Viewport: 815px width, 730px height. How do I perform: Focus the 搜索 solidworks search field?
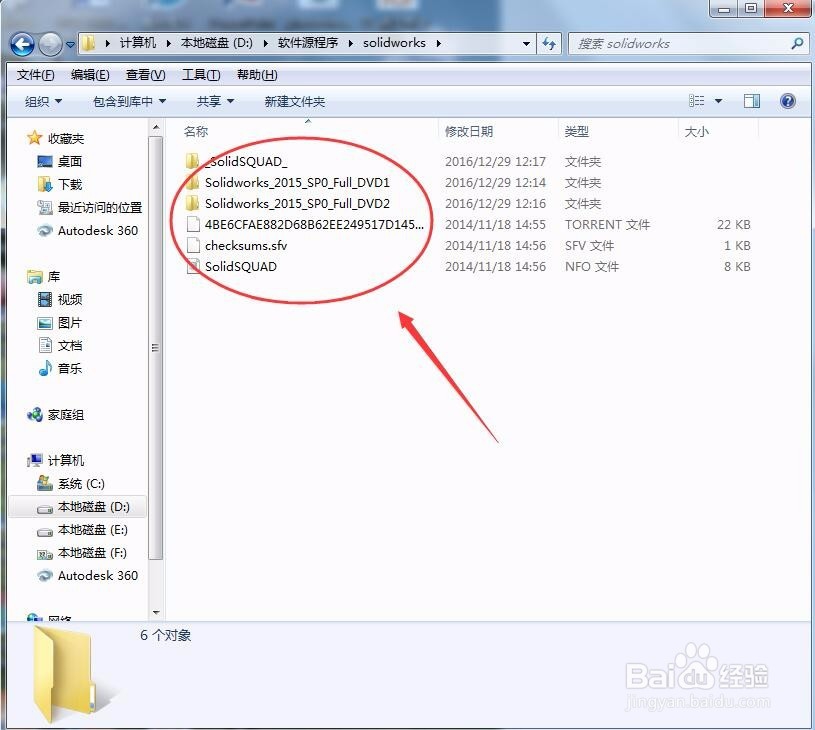688,44
